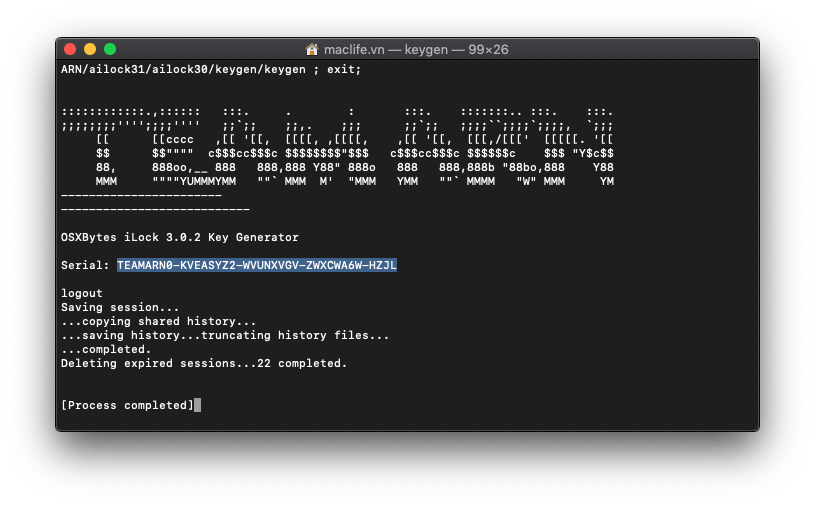Click the 'Serial:' label

pos(85,265)
